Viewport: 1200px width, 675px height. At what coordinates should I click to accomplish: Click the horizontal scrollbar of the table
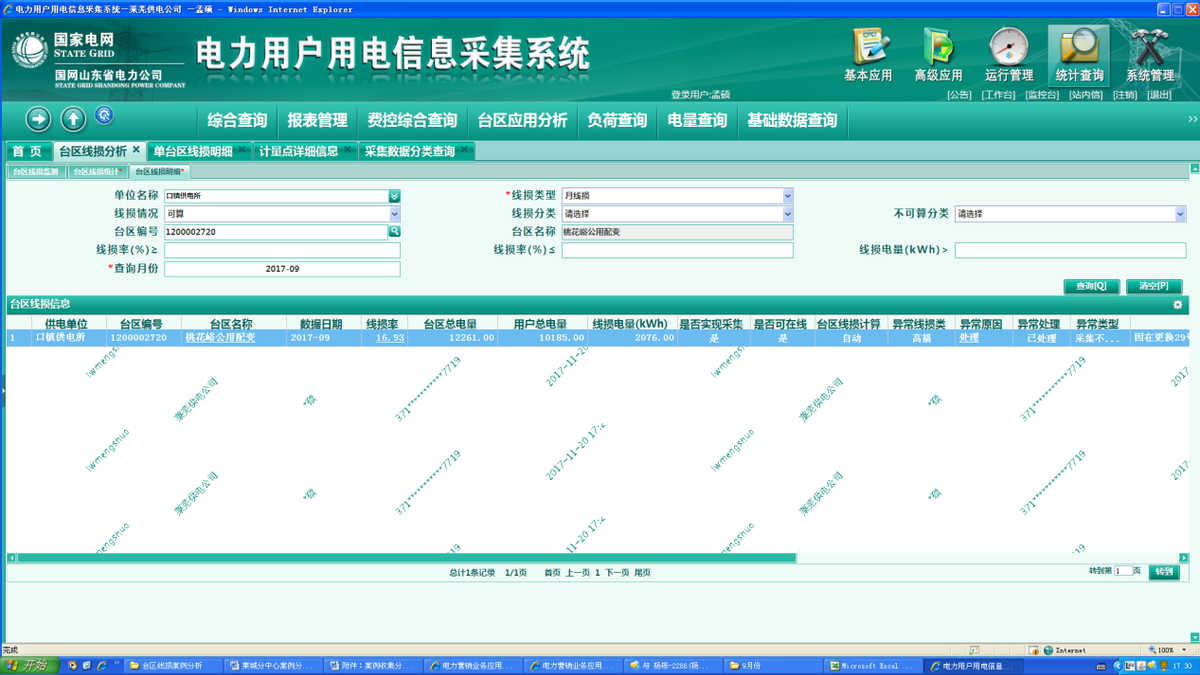[x=407, y=558]
